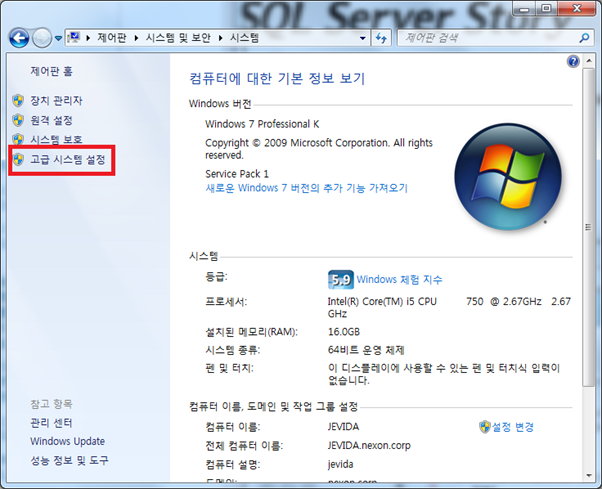Click the shield icon beside 장치 관리자
602x489 pixels.
click(18, 101)
